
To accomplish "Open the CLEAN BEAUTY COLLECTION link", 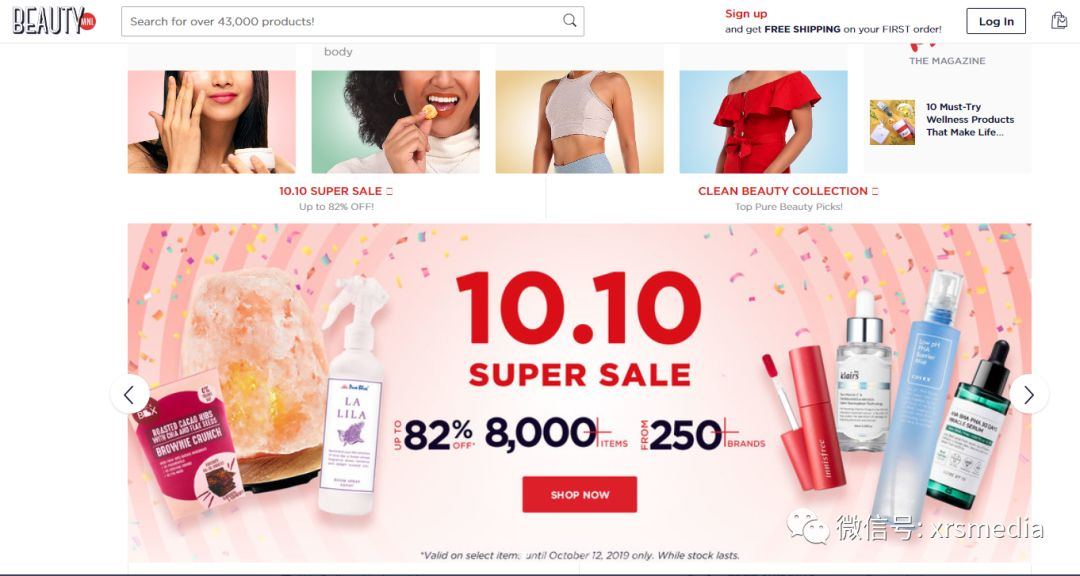I will point(788,191).
